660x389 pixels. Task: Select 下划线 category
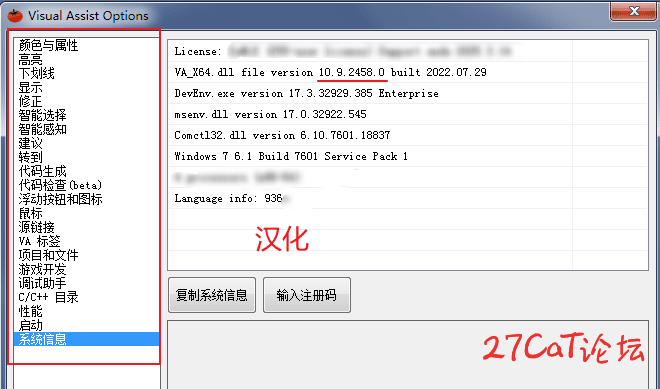pos(36,73)
